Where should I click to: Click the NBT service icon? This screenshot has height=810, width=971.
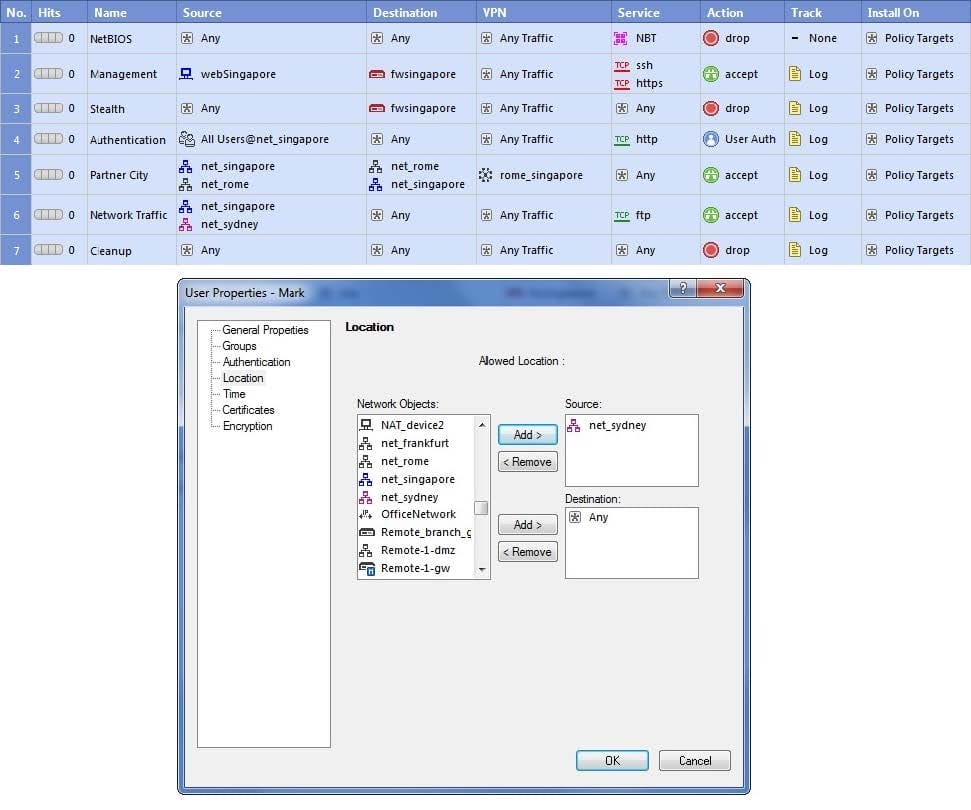tap(621, 38)
